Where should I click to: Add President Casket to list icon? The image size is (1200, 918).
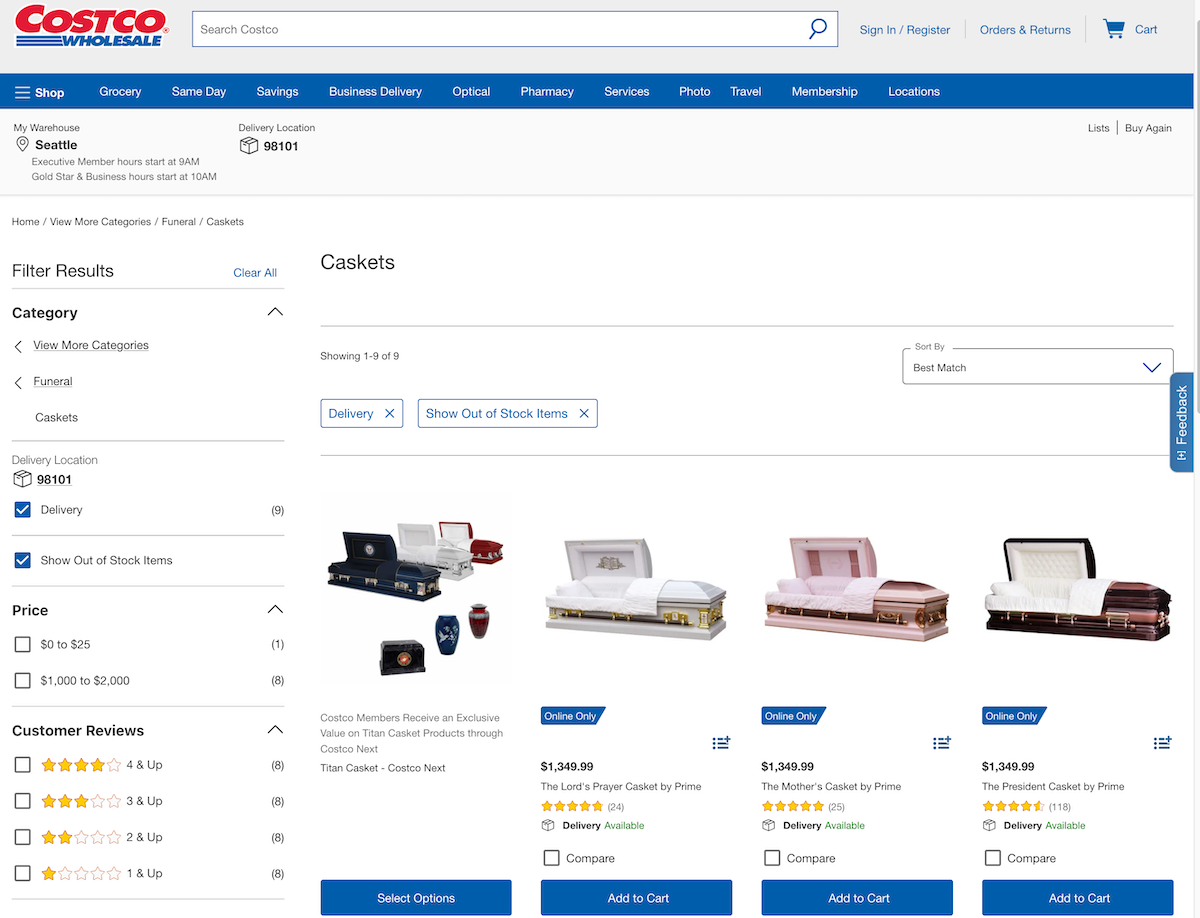tap(1162, 743)
